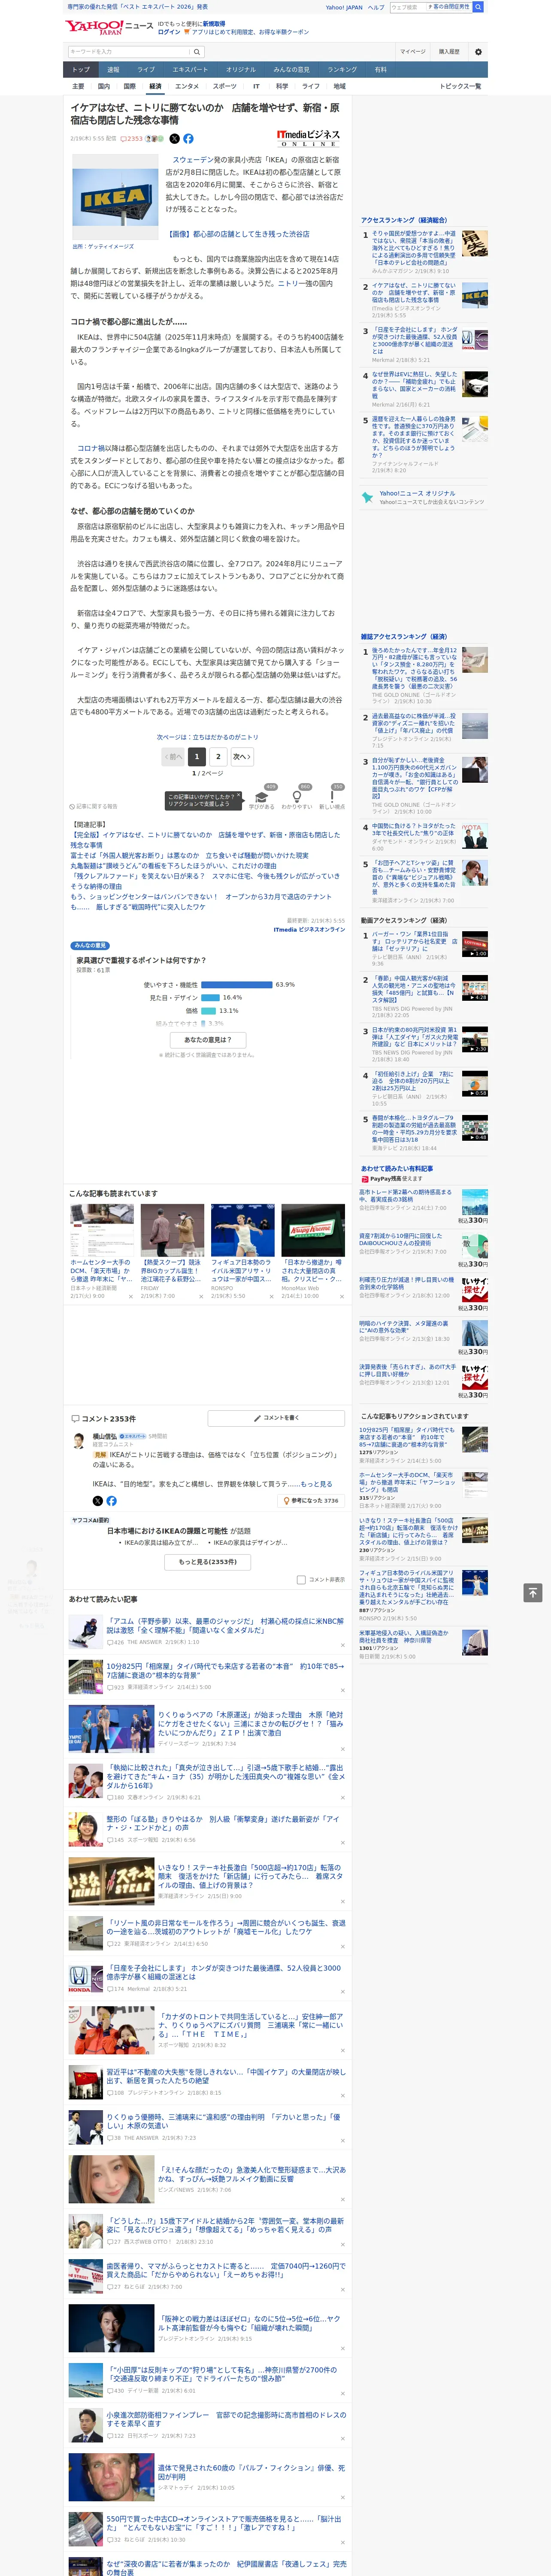Click the blue web search button at top

478,7
